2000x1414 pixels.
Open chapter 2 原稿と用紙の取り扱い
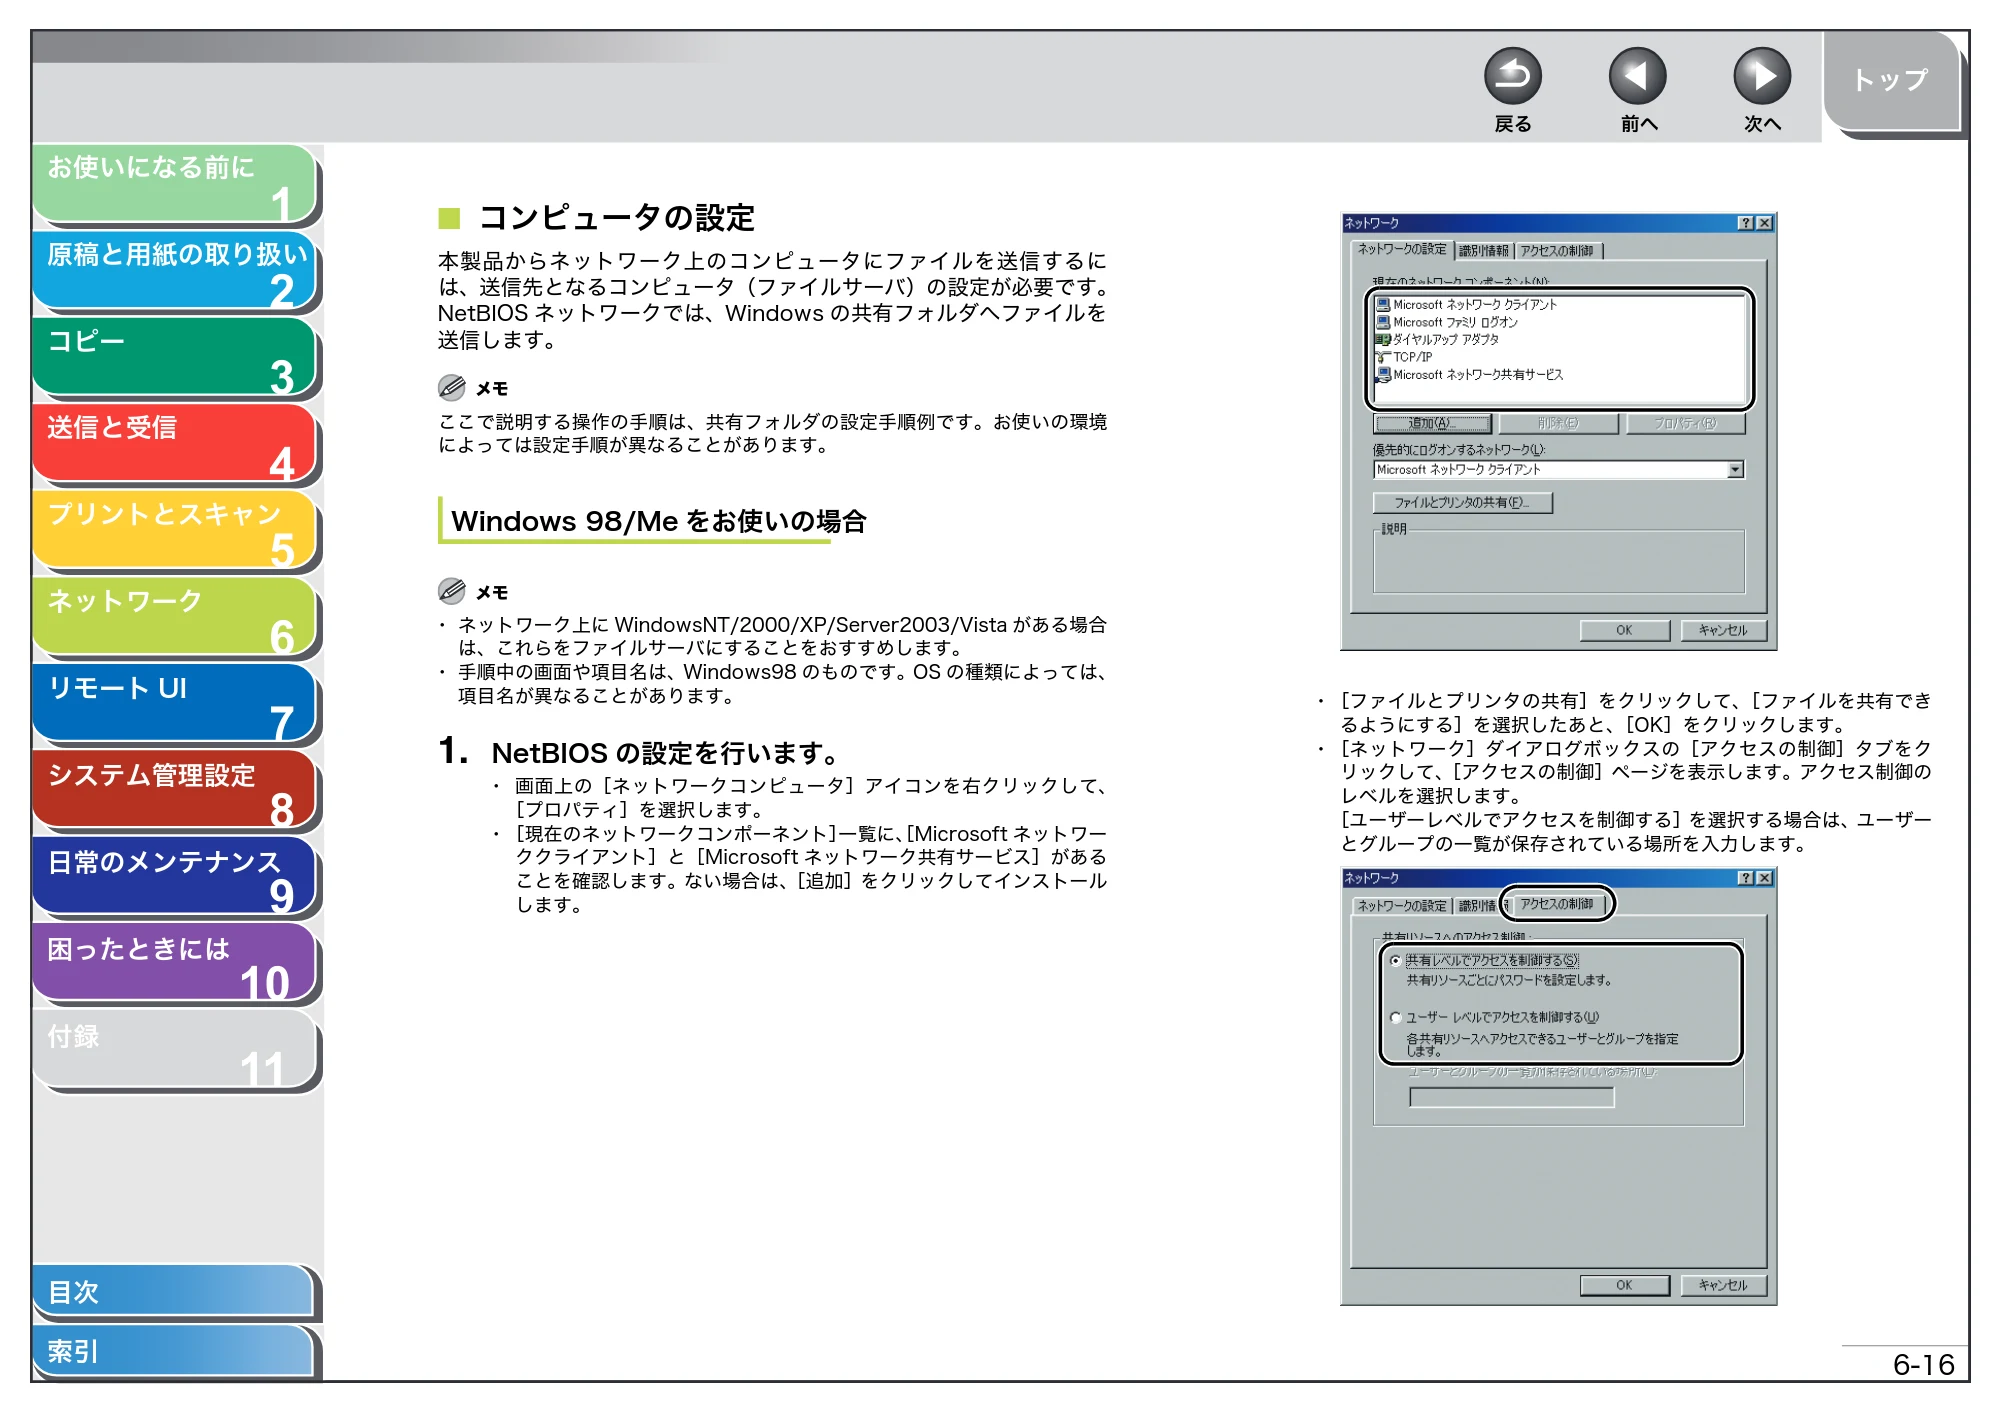tap(175, 271)
